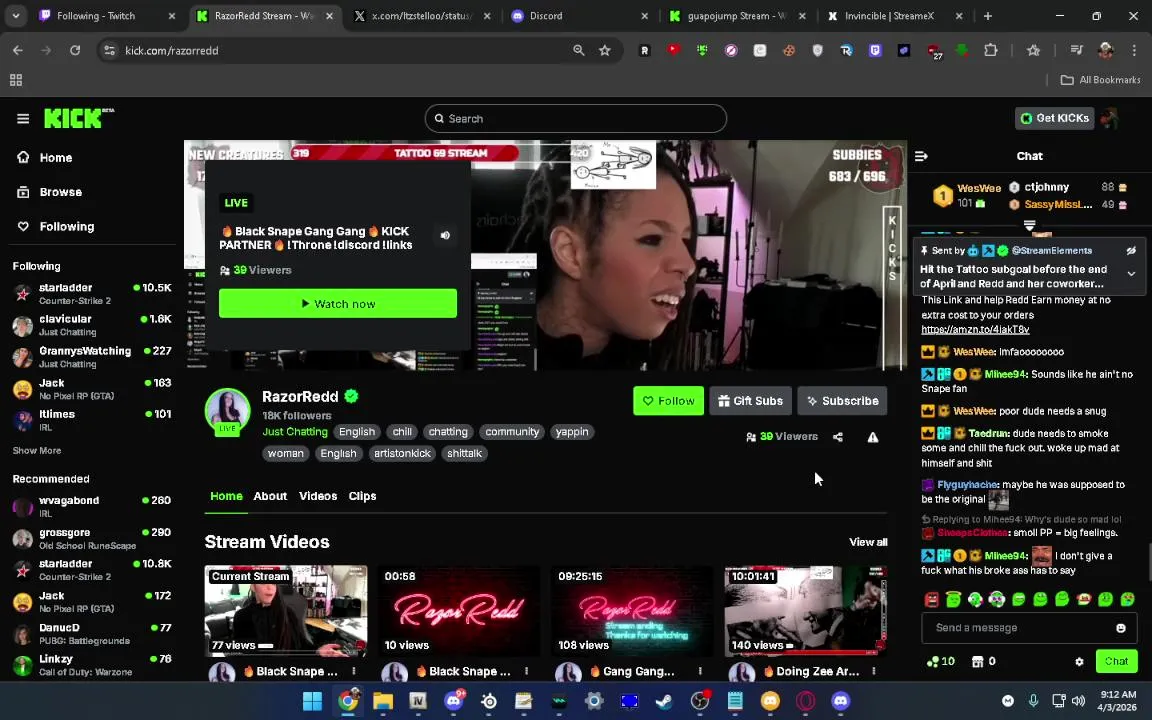This screenshot has height=720, width=1152.
Task: Open the Kick hamburger sidebar menu
Action: coord(23,118)
